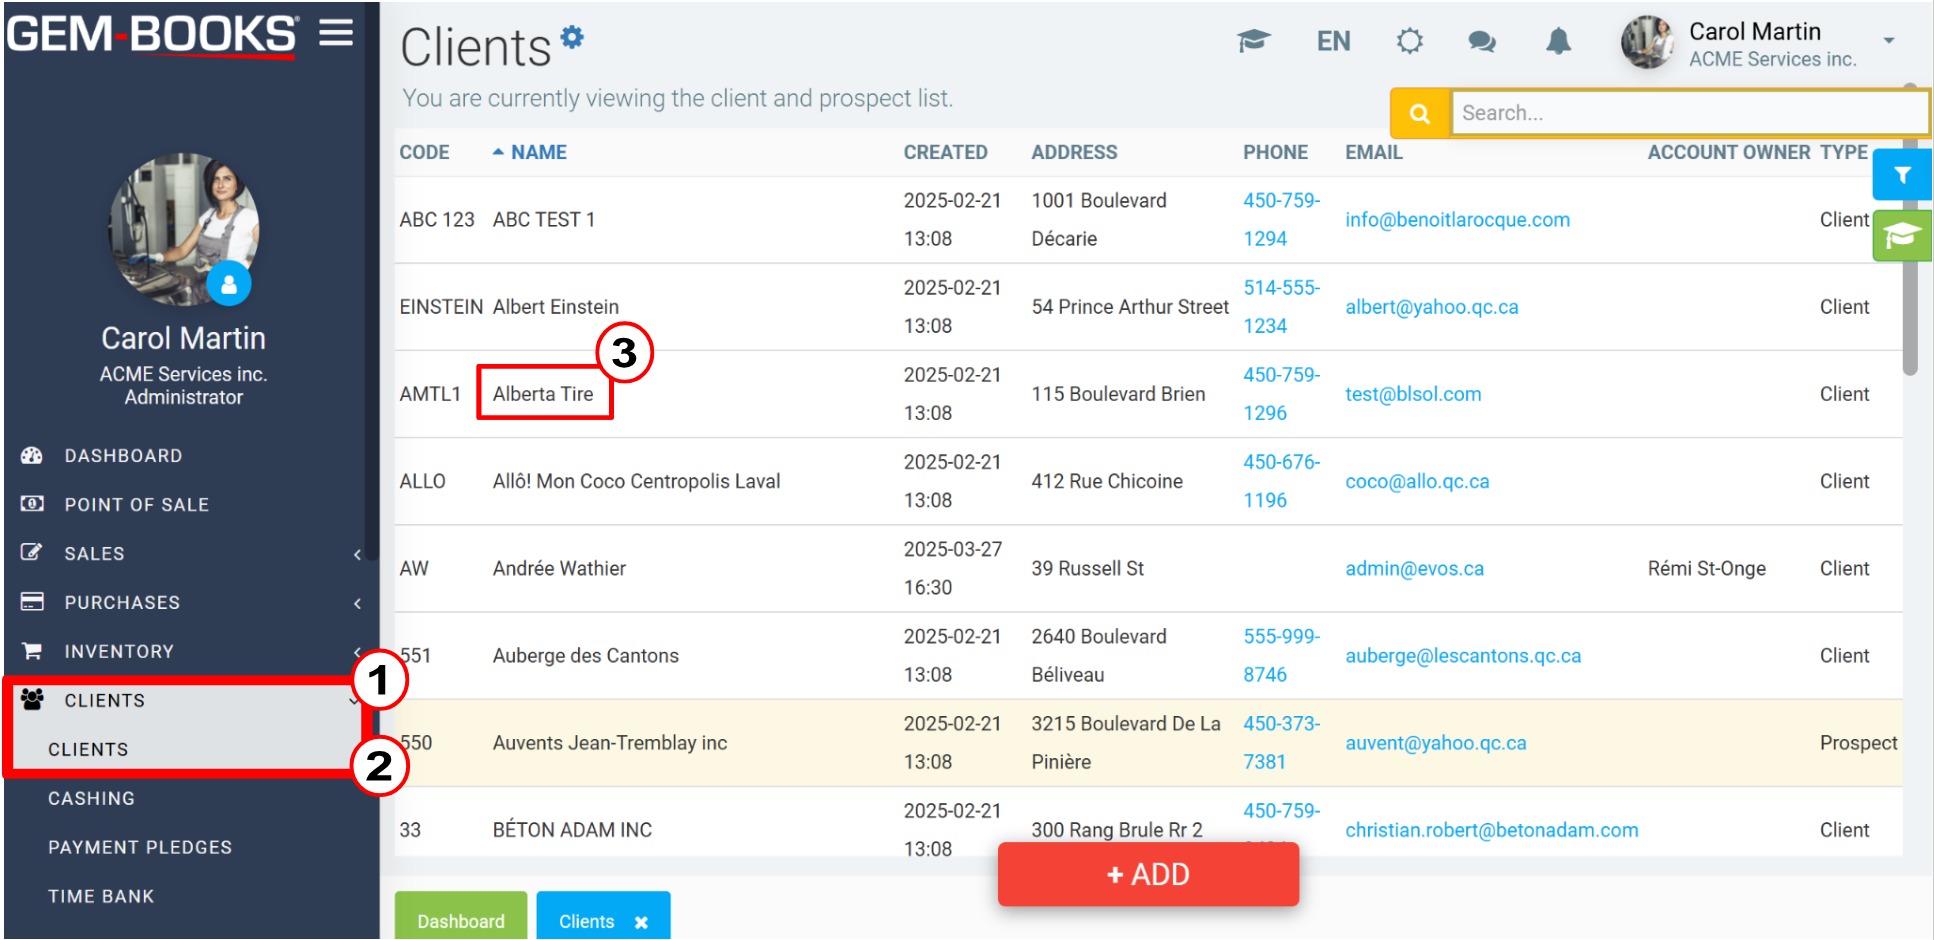Switch language using the EN selector

pos(1333,41)
